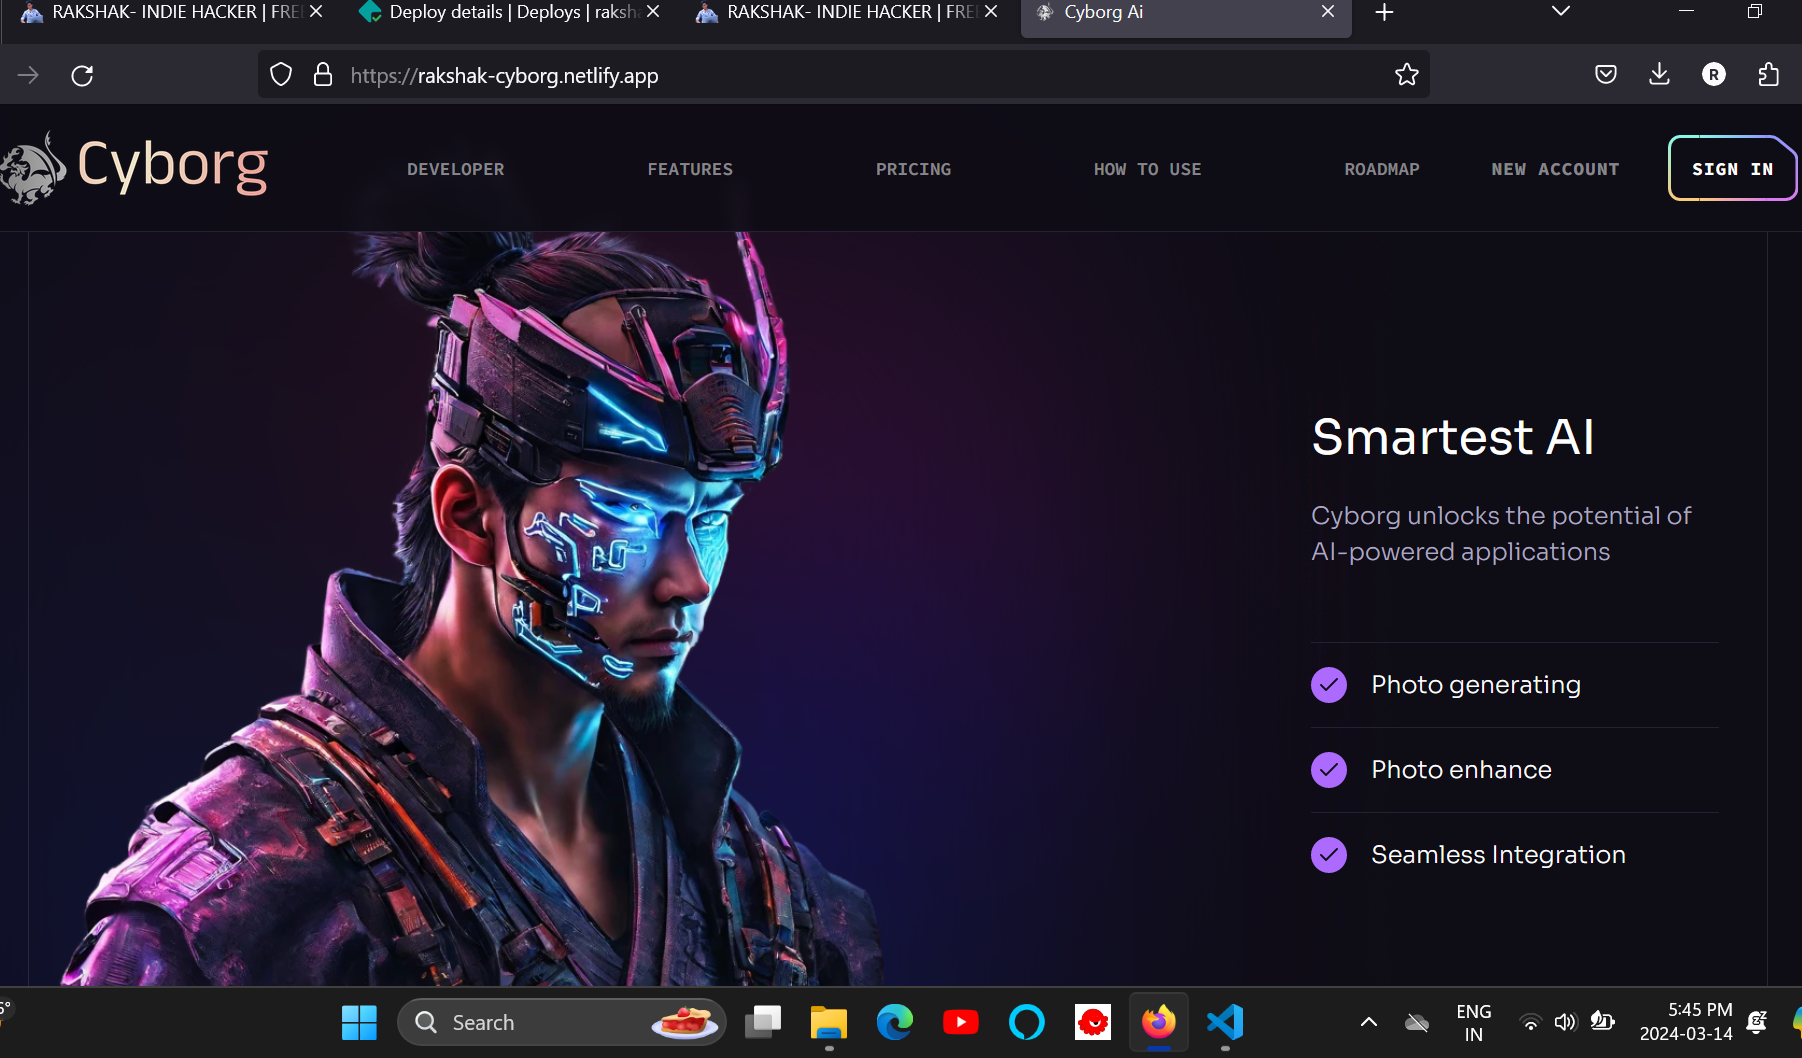1802x1058 pixels.
Task: Switch to the Deploy details tab
Action: point(500,12)
